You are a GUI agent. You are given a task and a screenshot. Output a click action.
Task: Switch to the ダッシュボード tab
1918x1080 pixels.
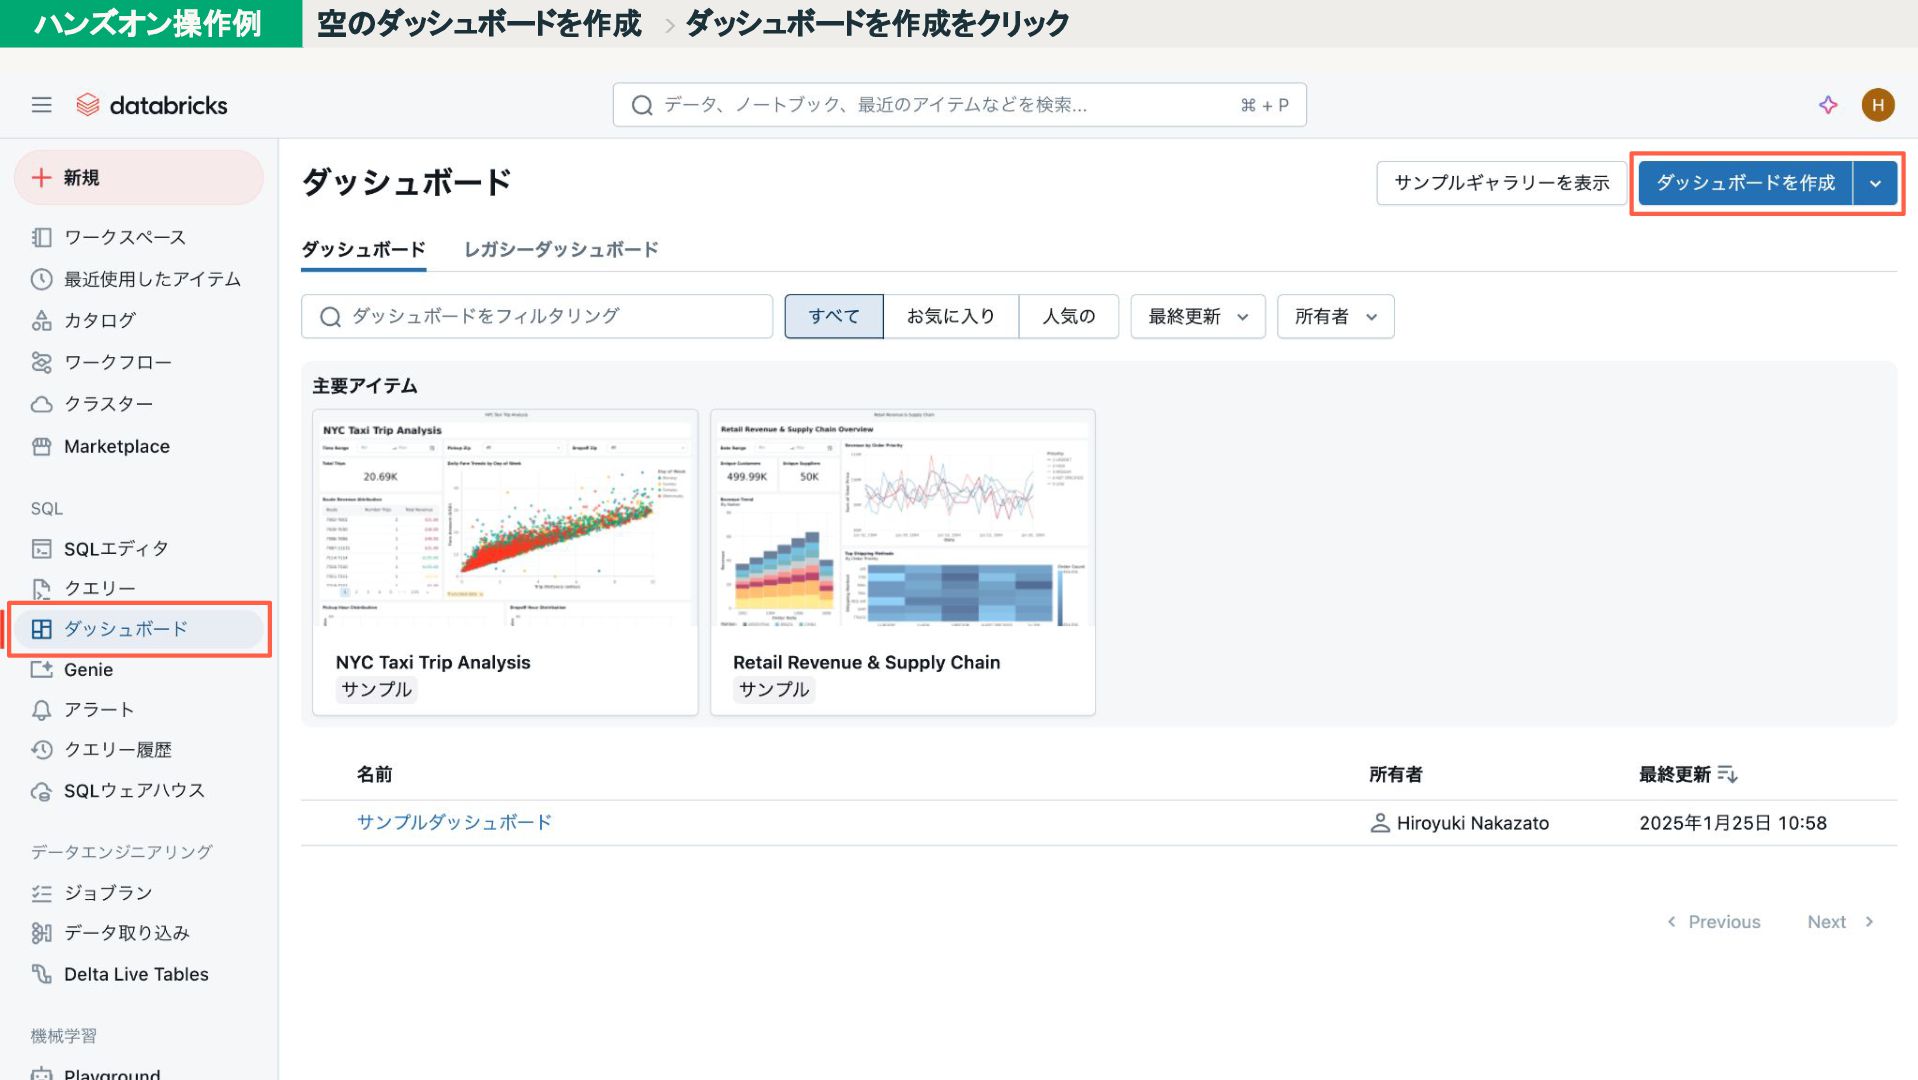364,249
